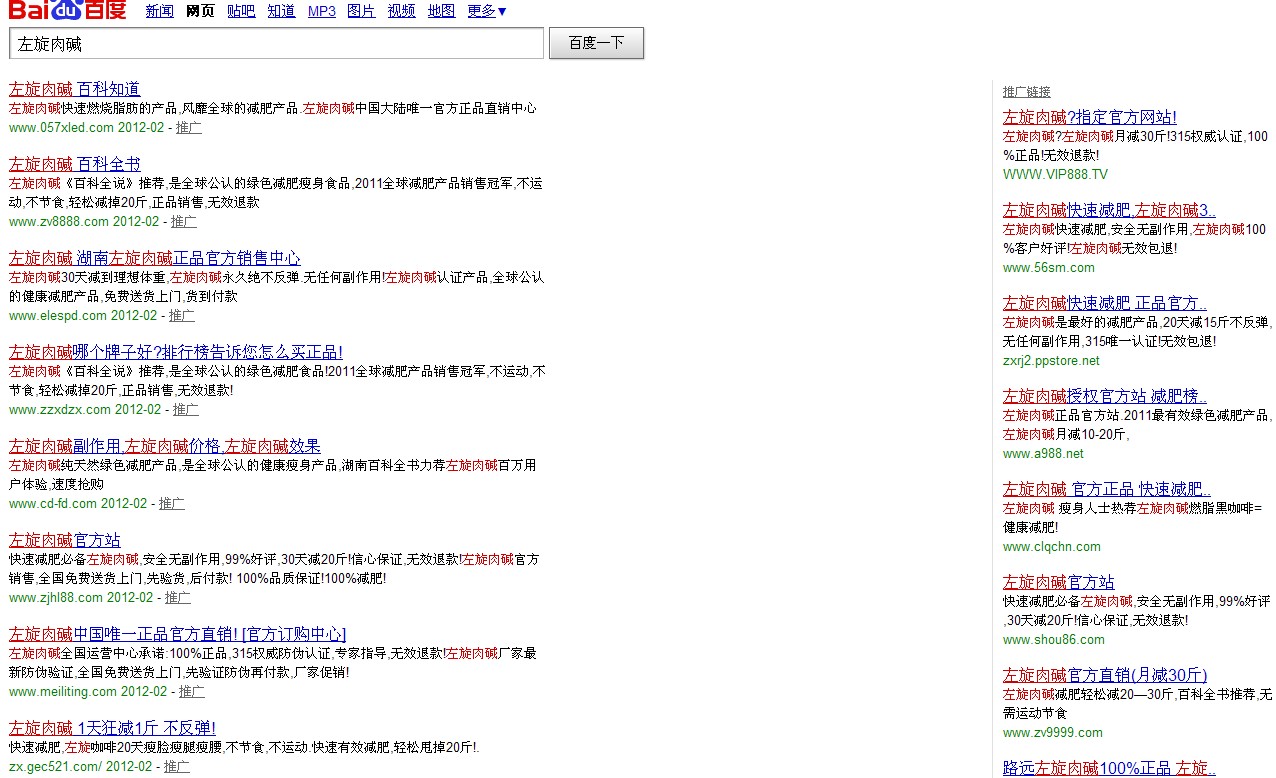
Task: Click the green URL www.zjhl88.com
Action: (56, 598)
